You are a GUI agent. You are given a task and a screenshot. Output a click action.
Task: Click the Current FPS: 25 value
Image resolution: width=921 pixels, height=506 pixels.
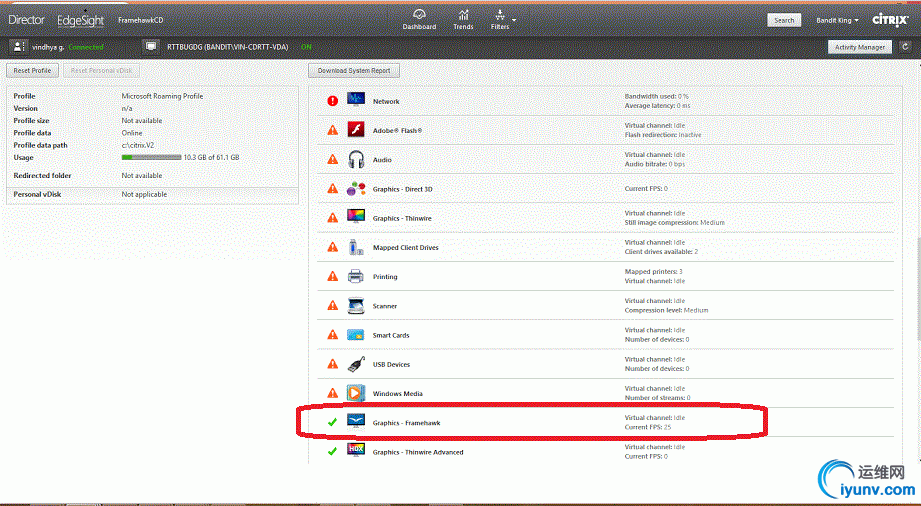(648, 427)
